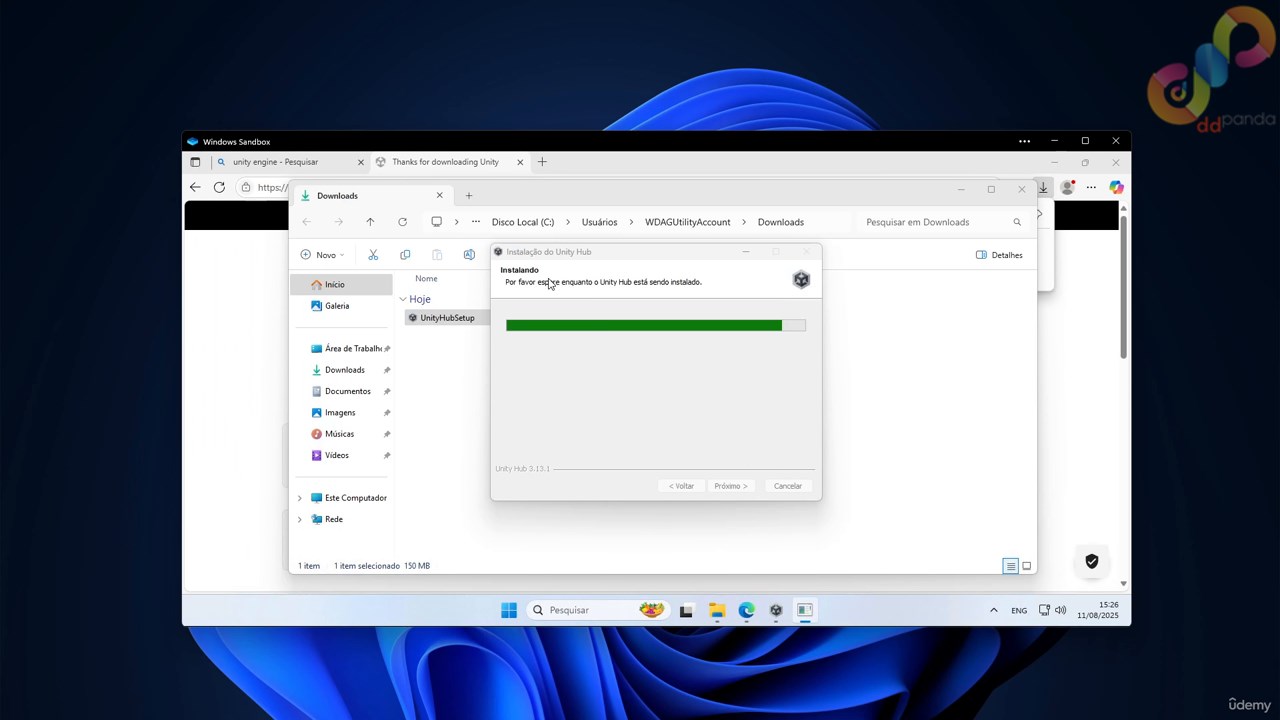Switch Explorer to details list view
Image resolution: width=1280 pixels, height=720 pixels.
click(1011, 566)
